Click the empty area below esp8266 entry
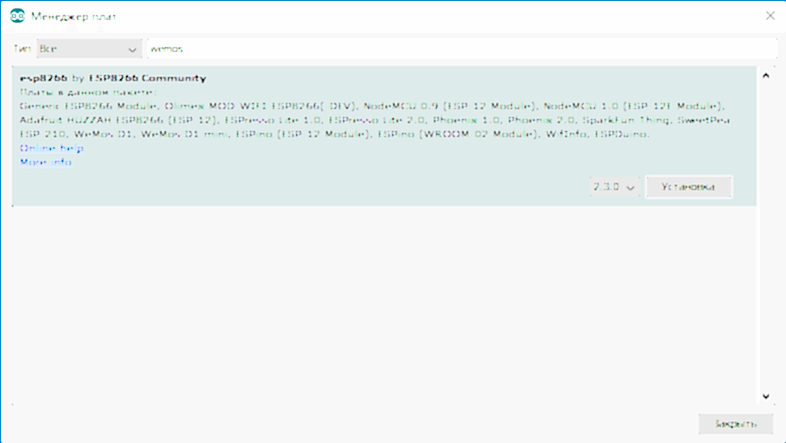The height and width of the screenshot is (443, 786). click(x=380, y=300)
